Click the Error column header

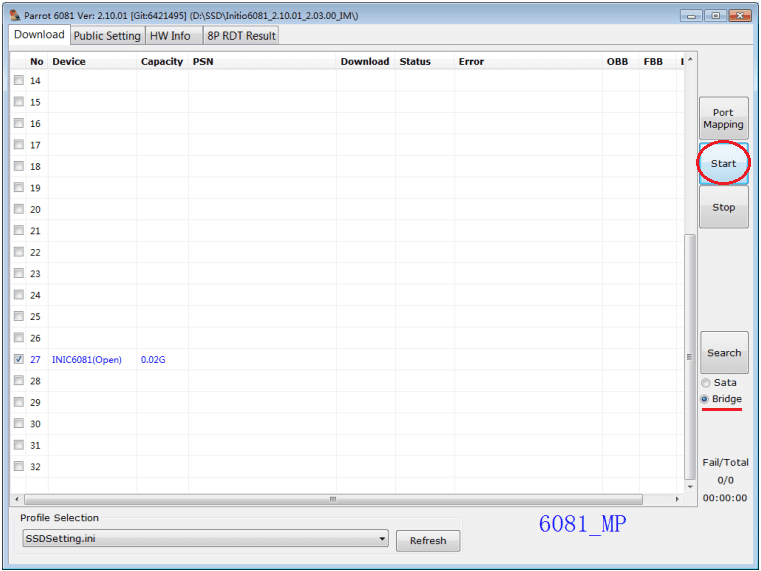click(528, 62)
